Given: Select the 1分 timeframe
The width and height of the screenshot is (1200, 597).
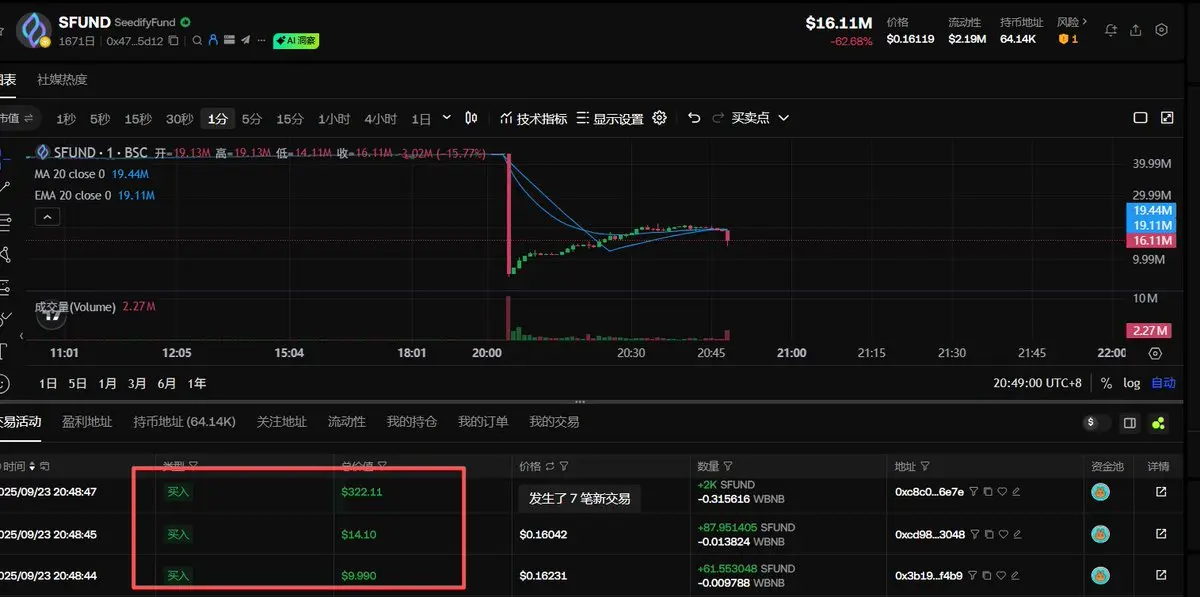Looking at the screenshot, I should coord(217,119).
